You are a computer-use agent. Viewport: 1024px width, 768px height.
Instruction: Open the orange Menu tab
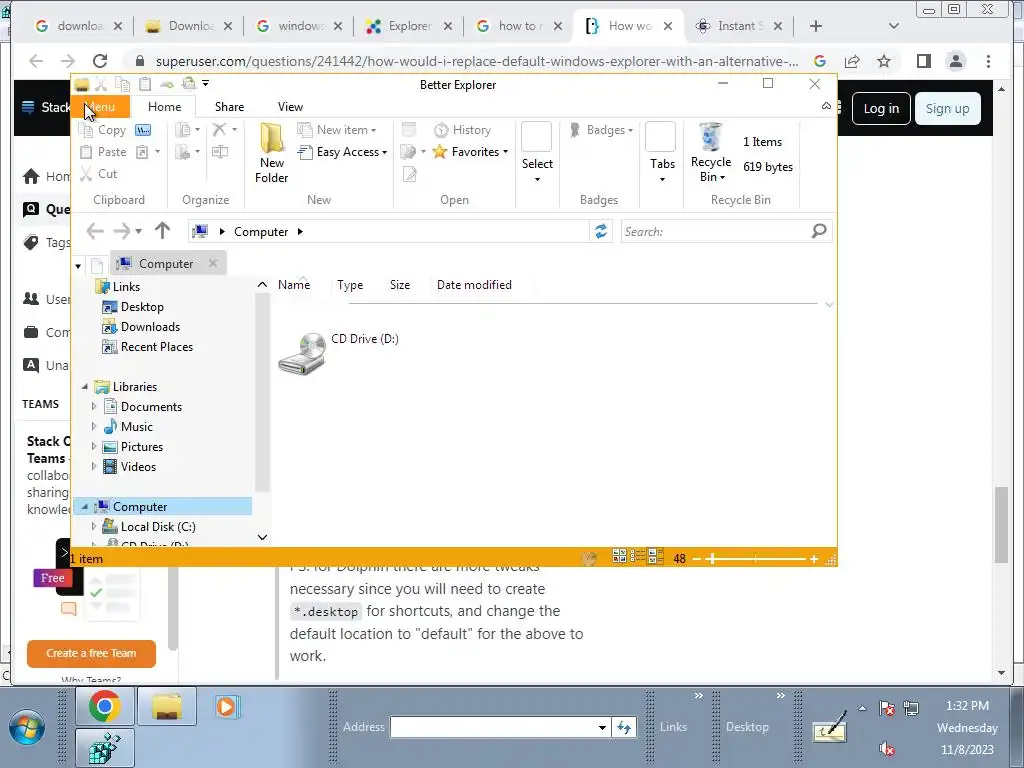coord(101,106)
